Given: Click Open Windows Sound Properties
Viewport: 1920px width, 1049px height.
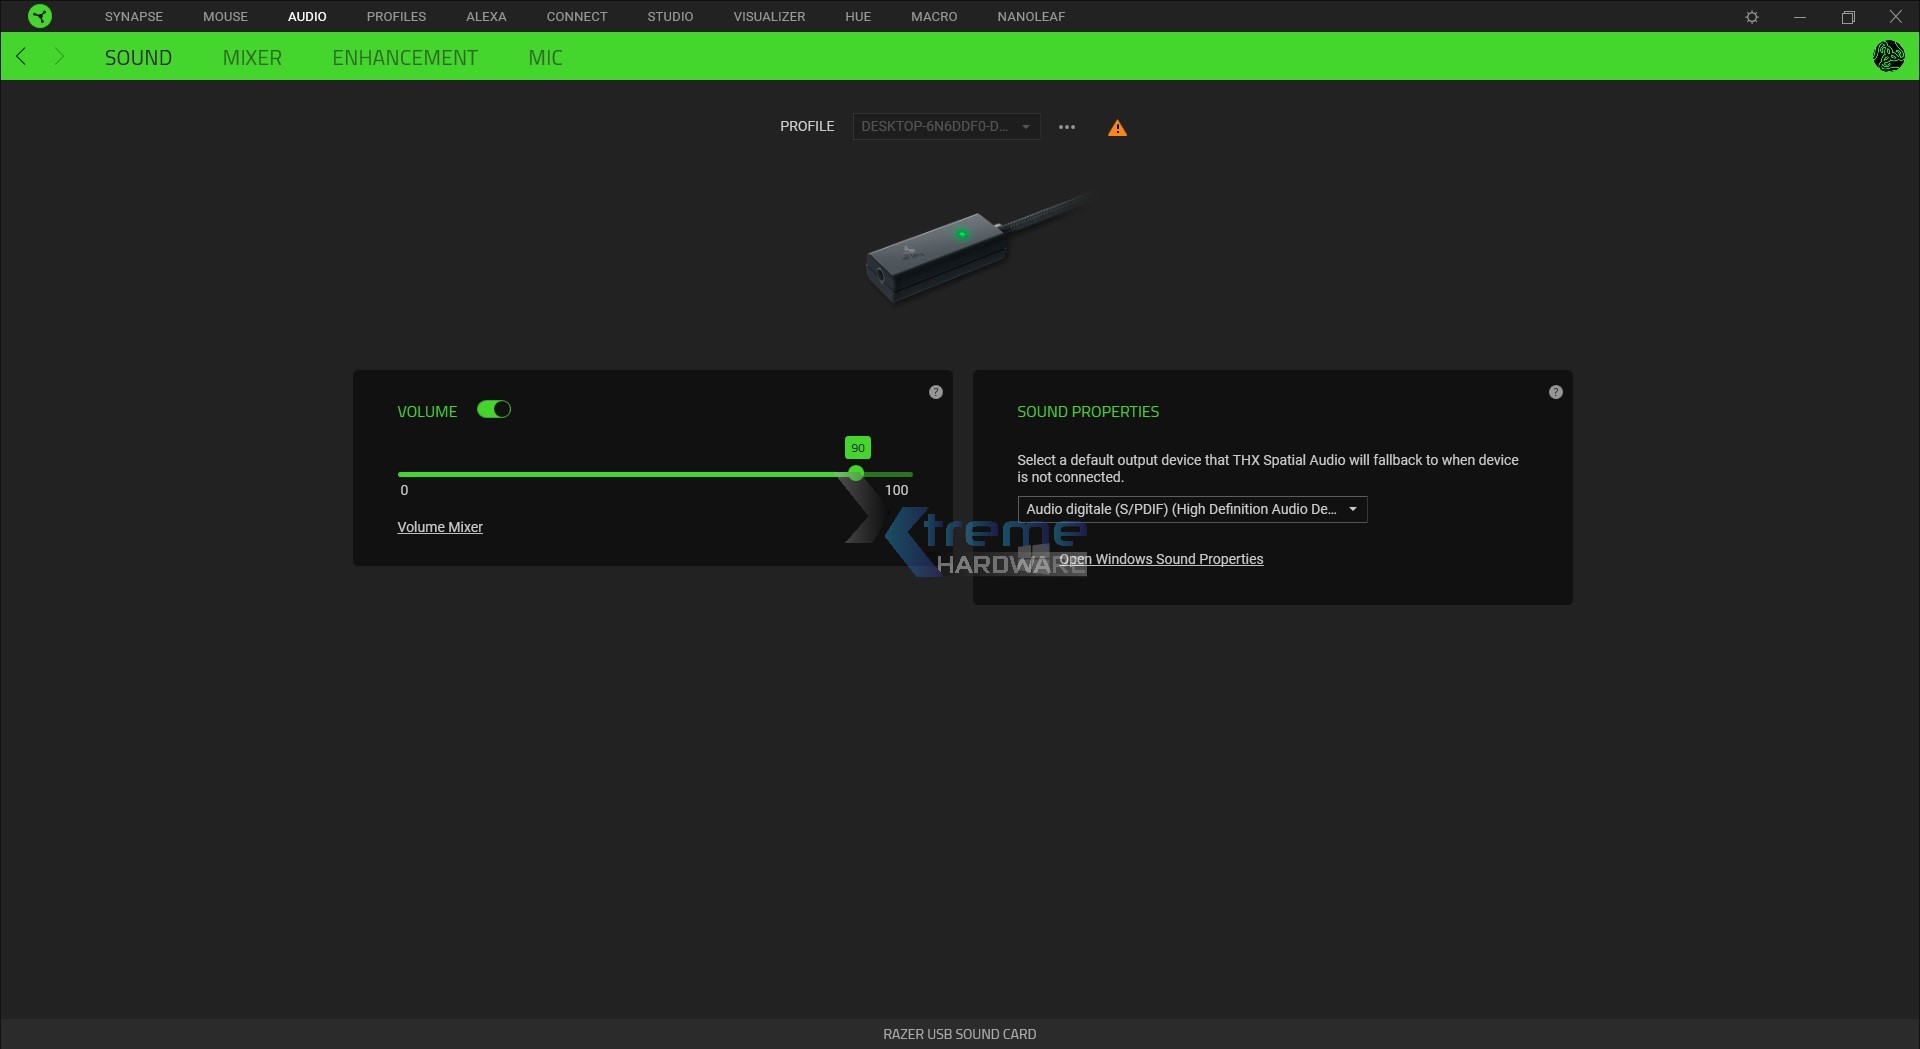Looking at the screenshot, I should pos(1161,559).
